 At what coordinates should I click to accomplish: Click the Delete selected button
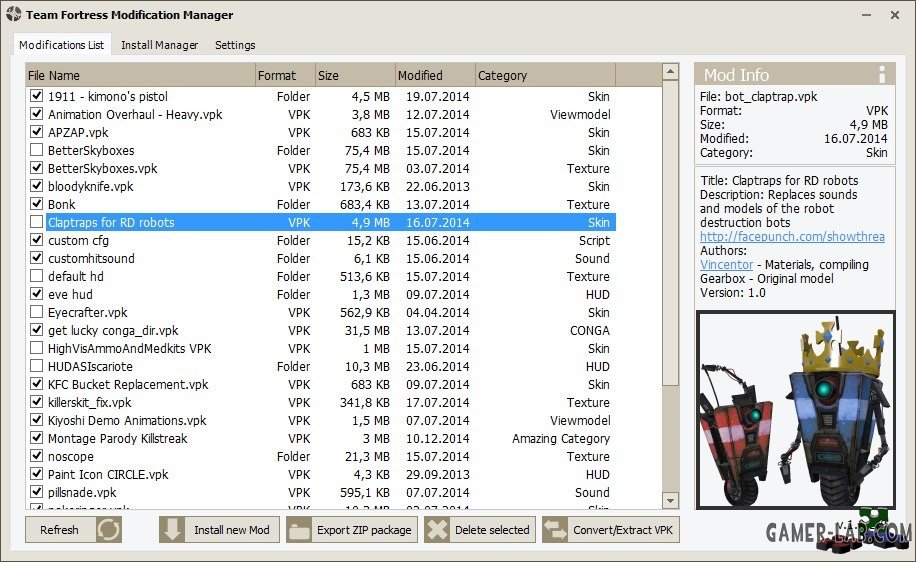pos(480,530)
